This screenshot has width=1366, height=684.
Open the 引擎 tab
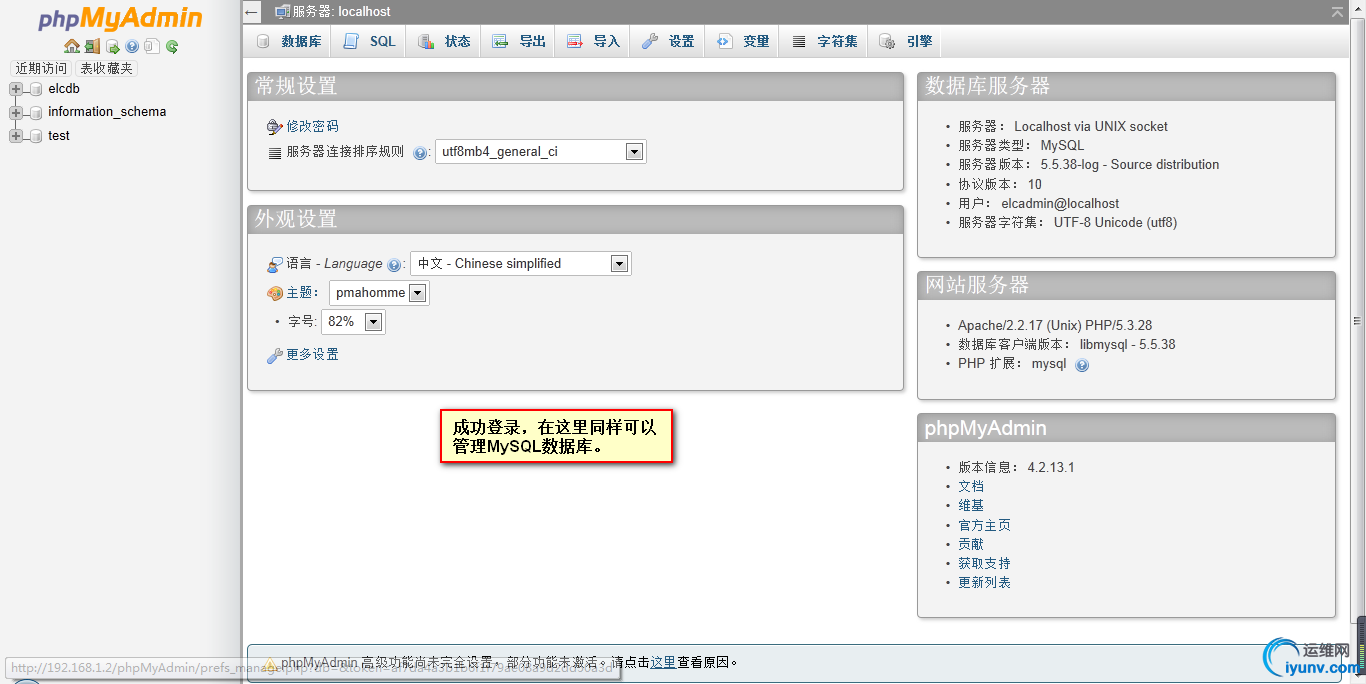(905, 41)
